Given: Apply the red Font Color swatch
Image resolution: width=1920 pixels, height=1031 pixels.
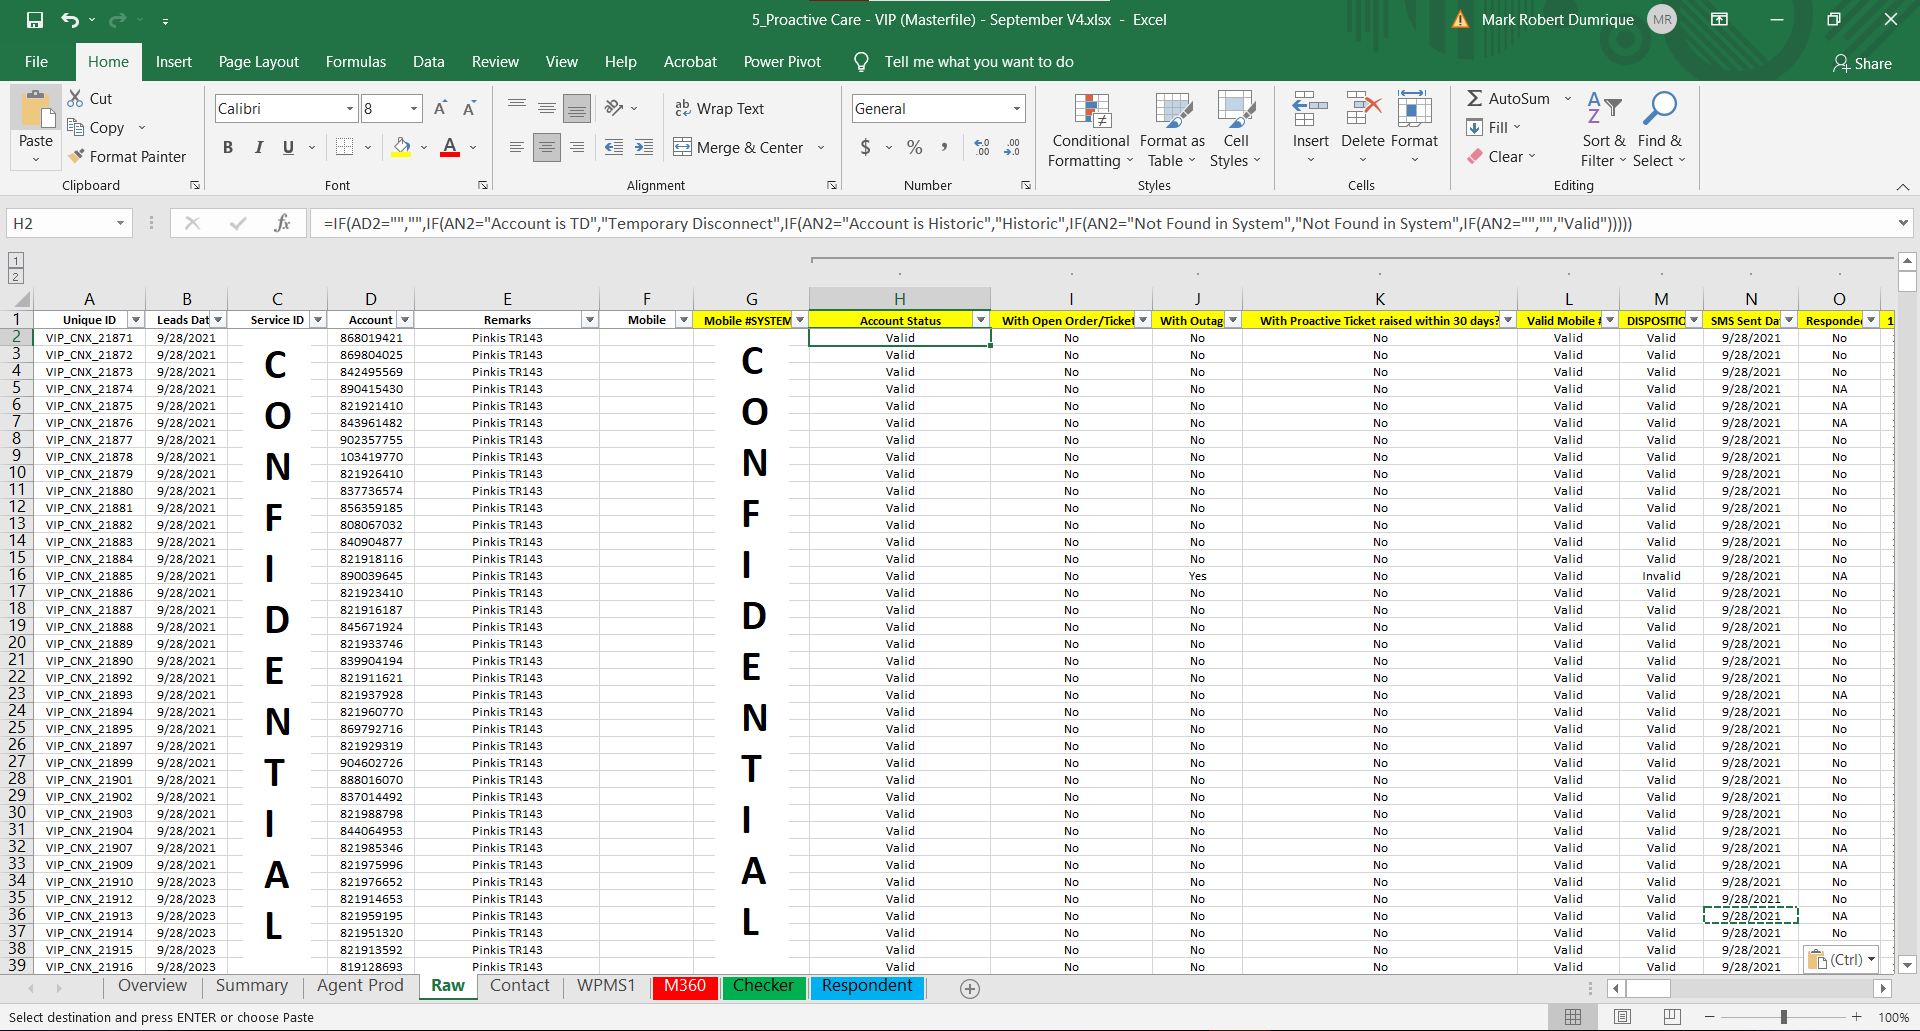Looking at the screenshot, I should coord(450,147).
